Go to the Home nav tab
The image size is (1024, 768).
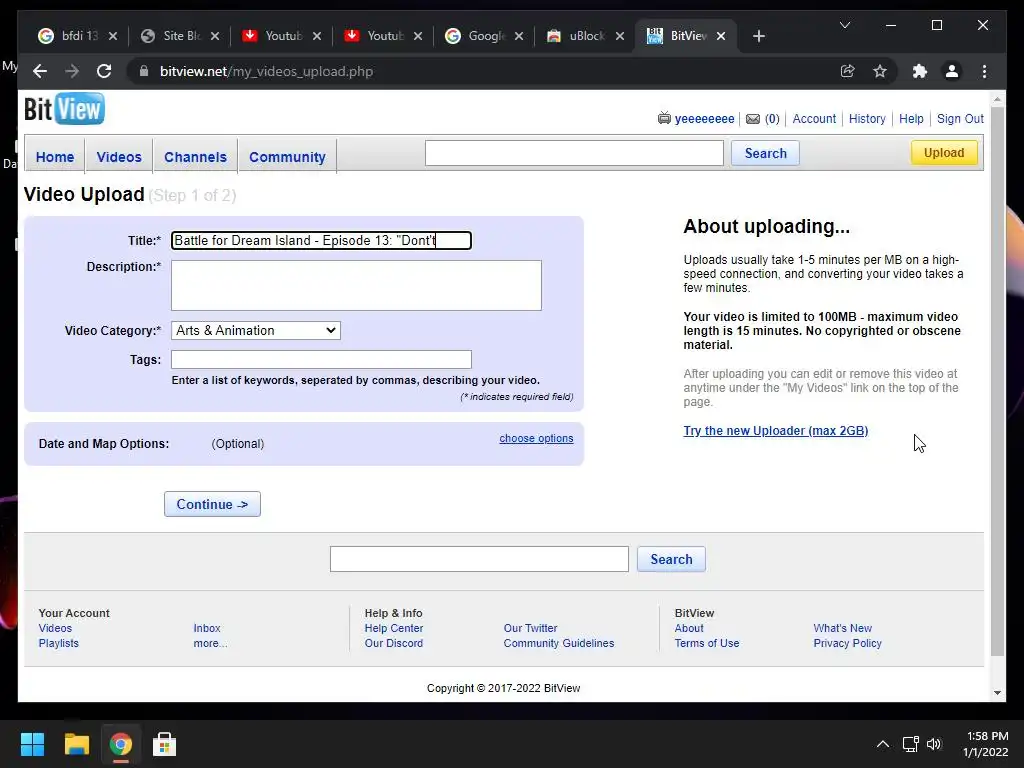coord(55,157)
